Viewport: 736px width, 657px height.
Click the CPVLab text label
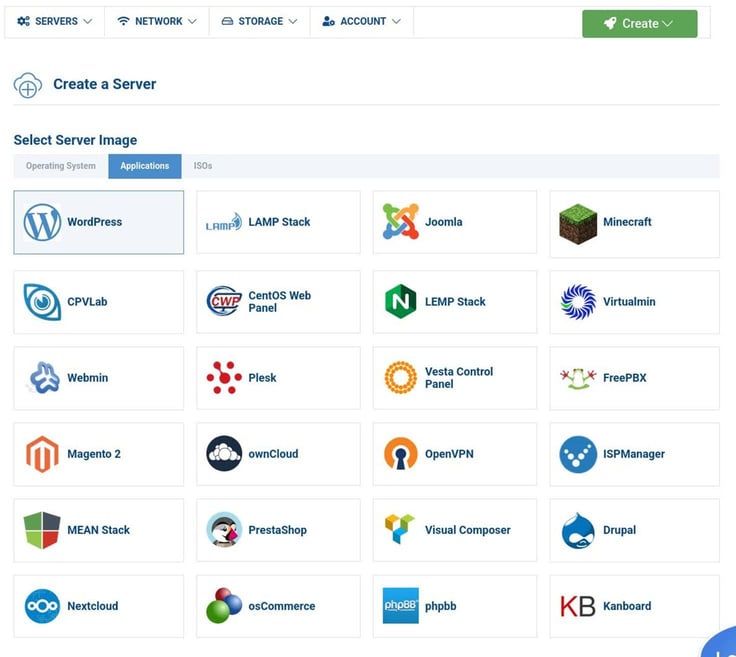click(x=87, y=302)
